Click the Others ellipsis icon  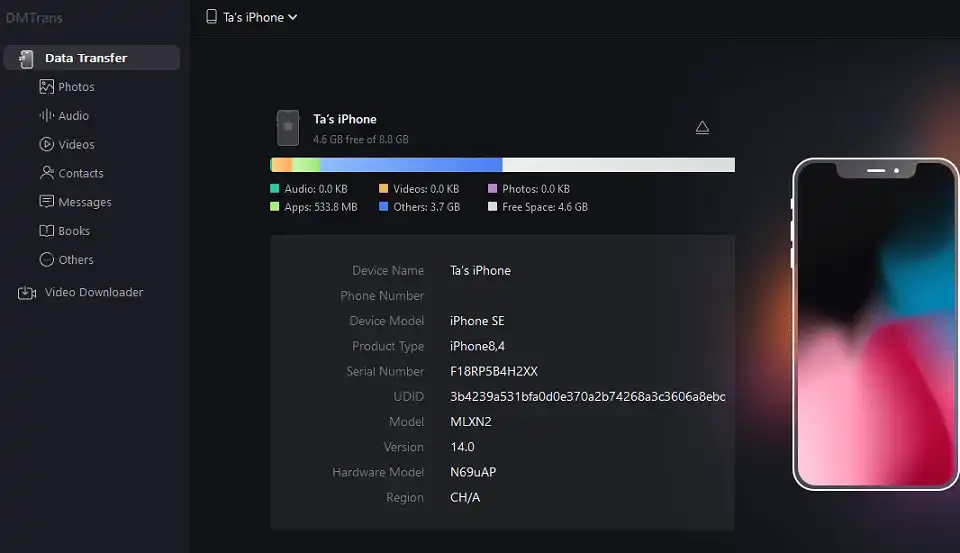[x=46, y=260]
